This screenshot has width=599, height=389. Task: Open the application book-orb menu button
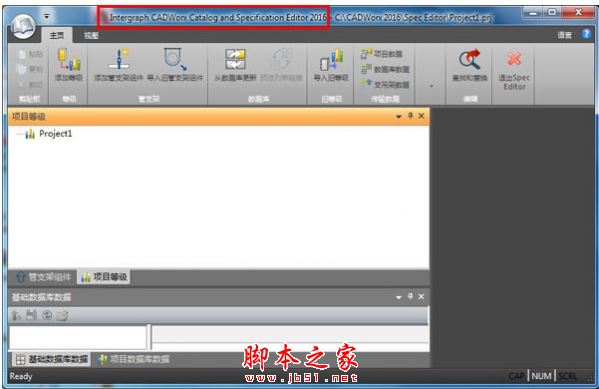[x=23, y=27]
